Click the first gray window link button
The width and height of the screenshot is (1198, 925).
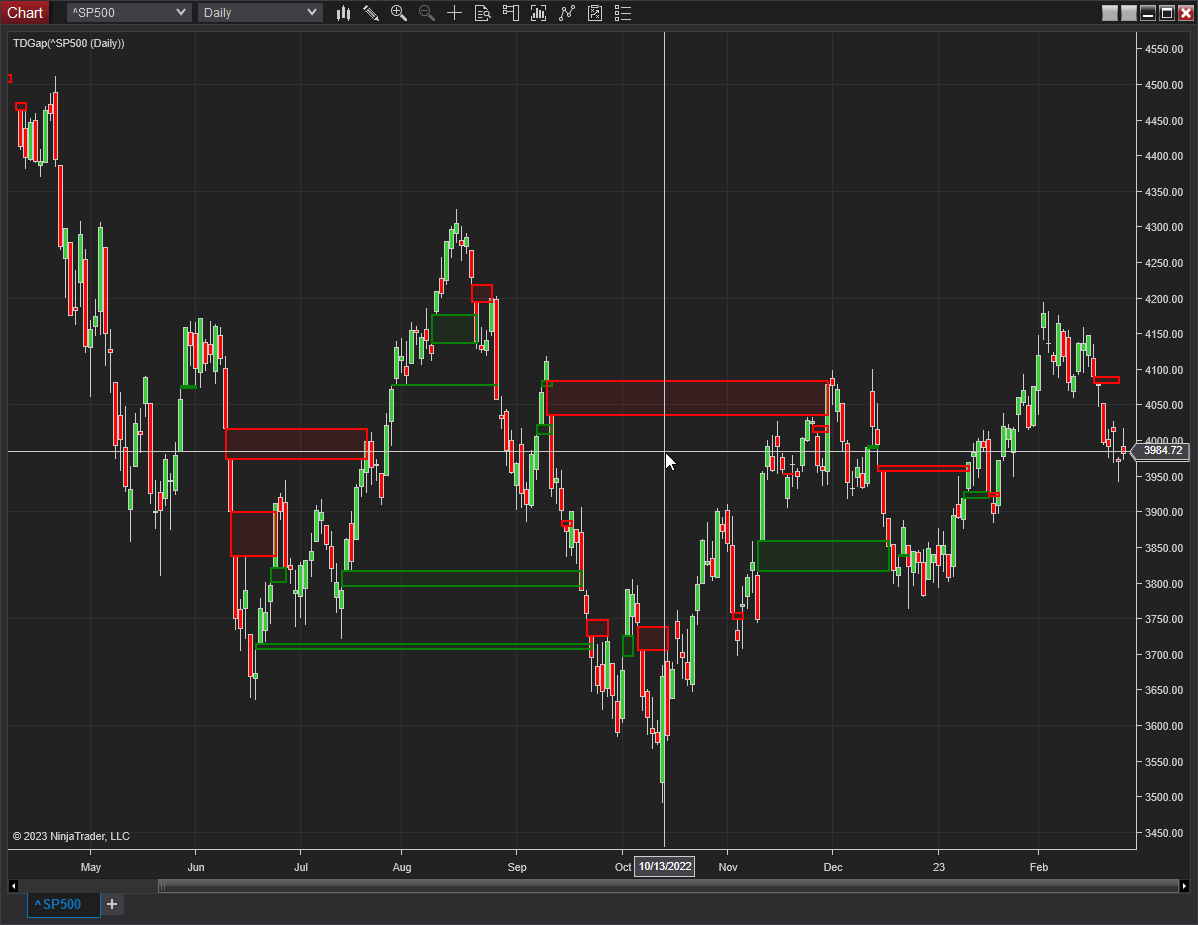click(1110, 13)
